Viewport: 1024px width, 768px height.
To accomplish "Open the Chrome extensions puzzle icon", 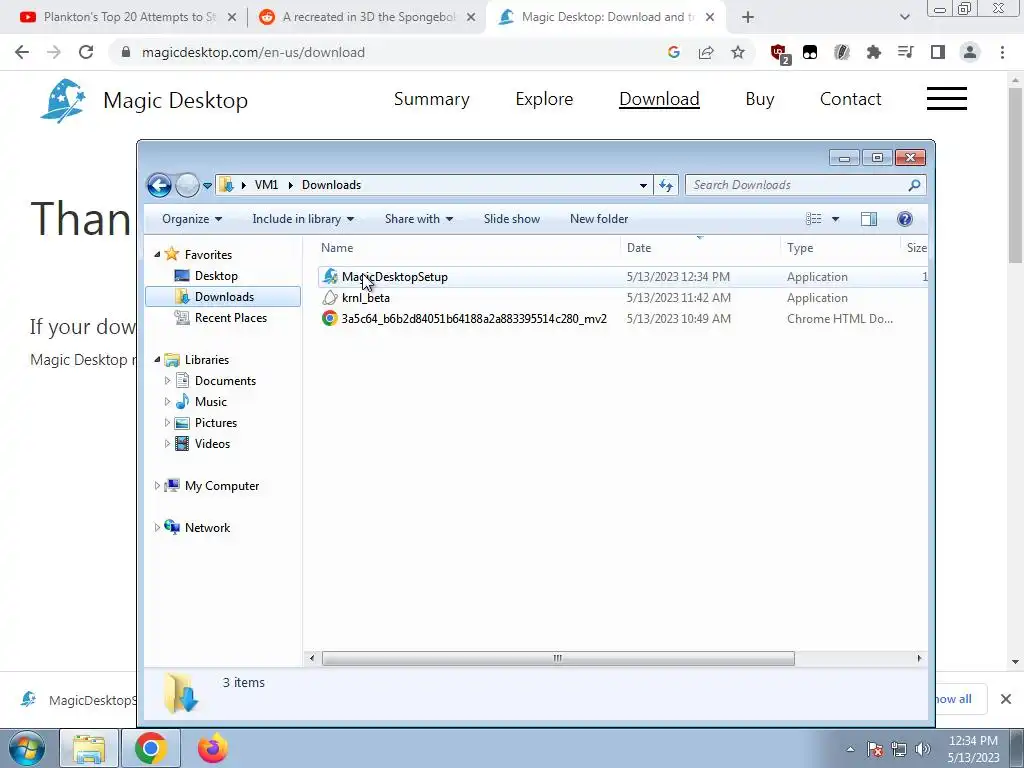I will [x=874, y=52].
